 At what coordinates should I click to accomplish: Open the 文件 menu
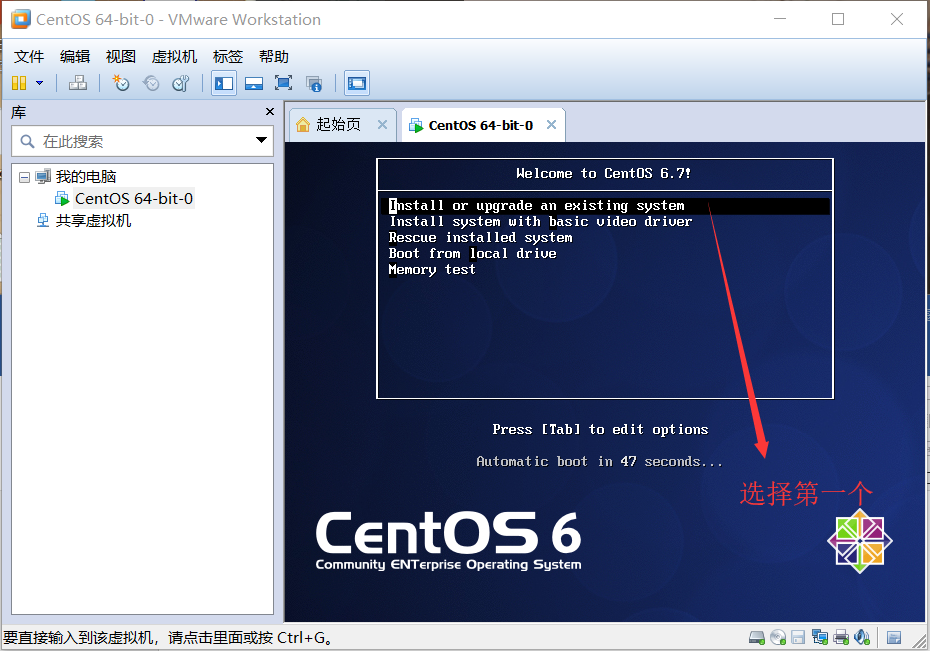click(29, 56)
